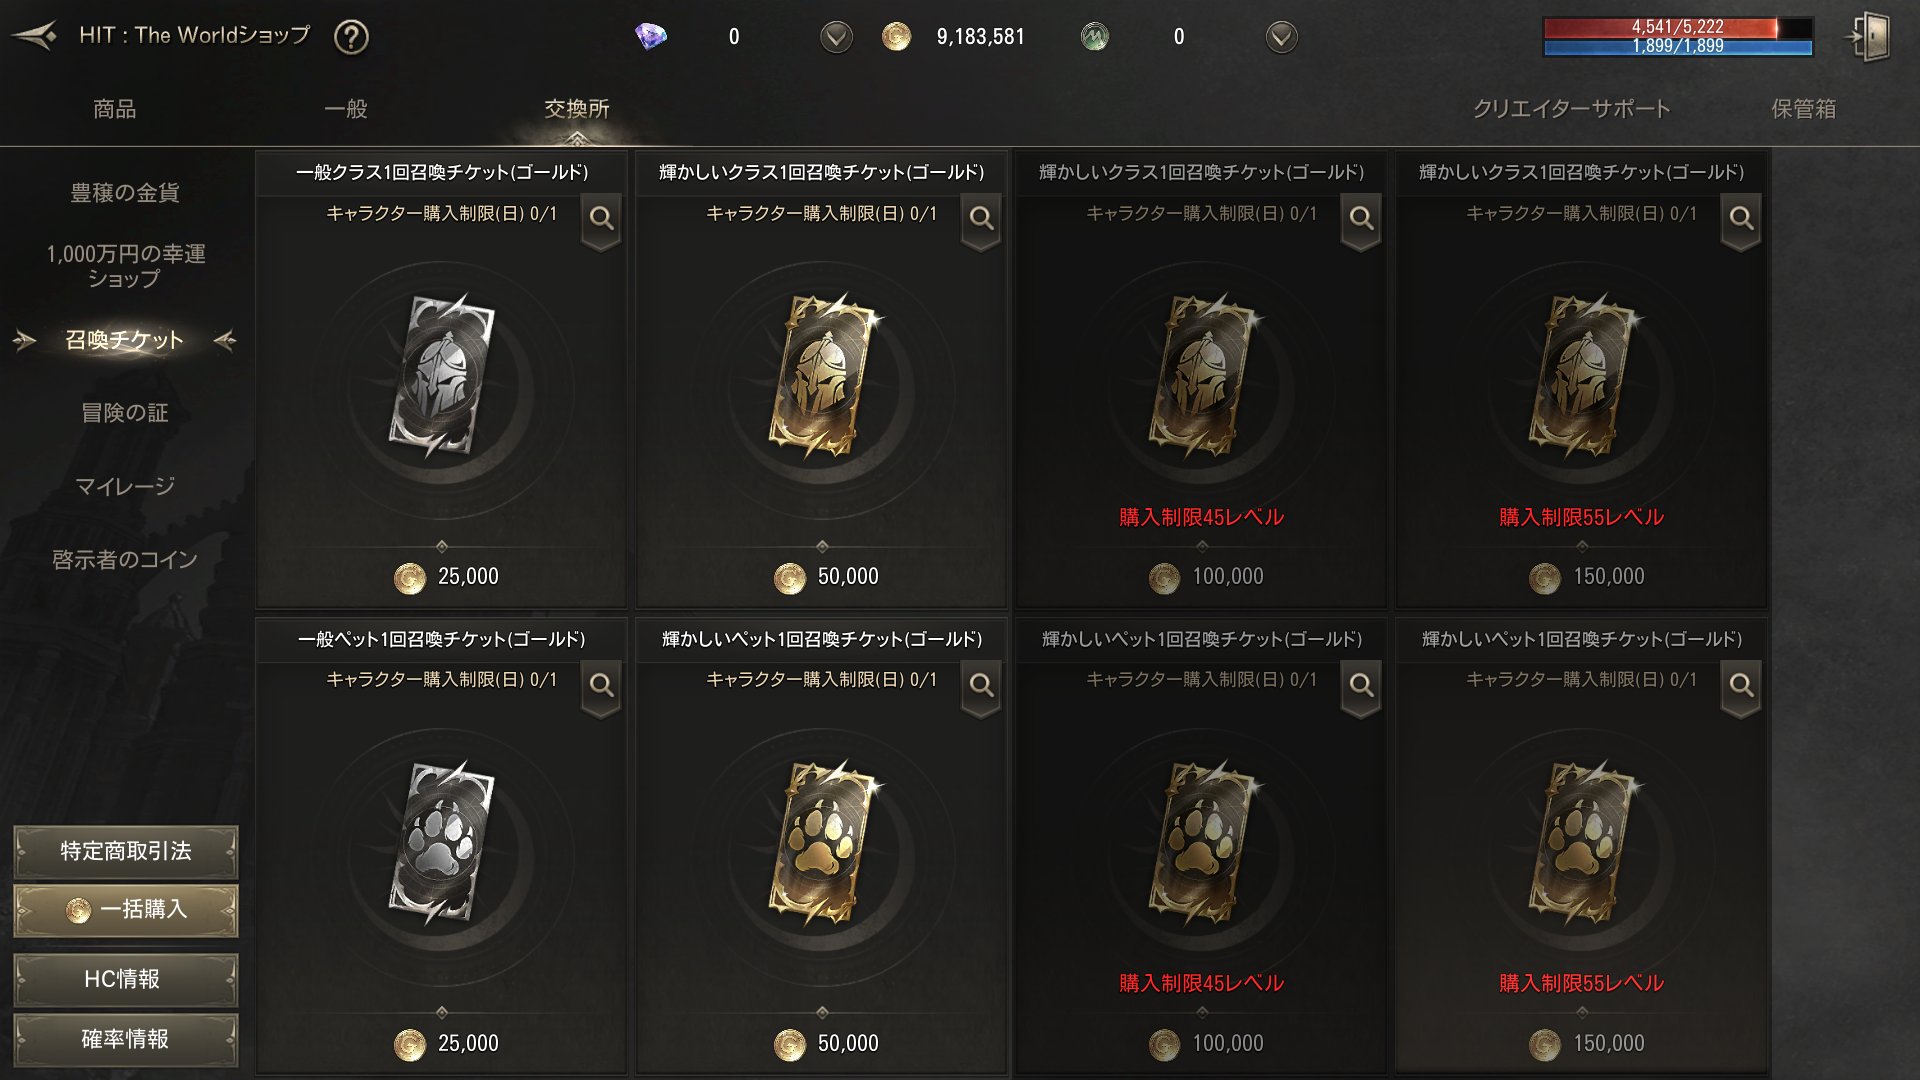1920x1080 pixels.
Task: Magnify the 50,000 gold class ticket details
Action: [x=981, y=219]
